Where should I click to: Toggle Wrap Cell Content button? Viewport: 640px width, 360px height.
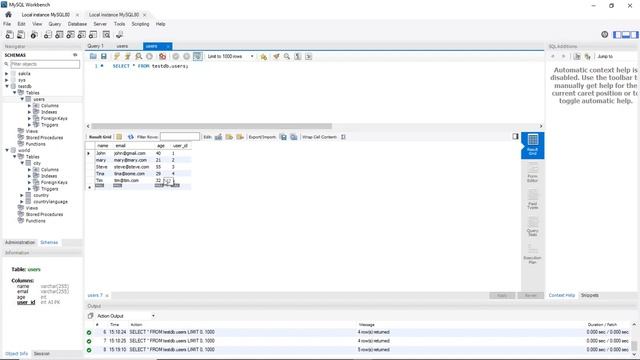click(x=343, y=137)
